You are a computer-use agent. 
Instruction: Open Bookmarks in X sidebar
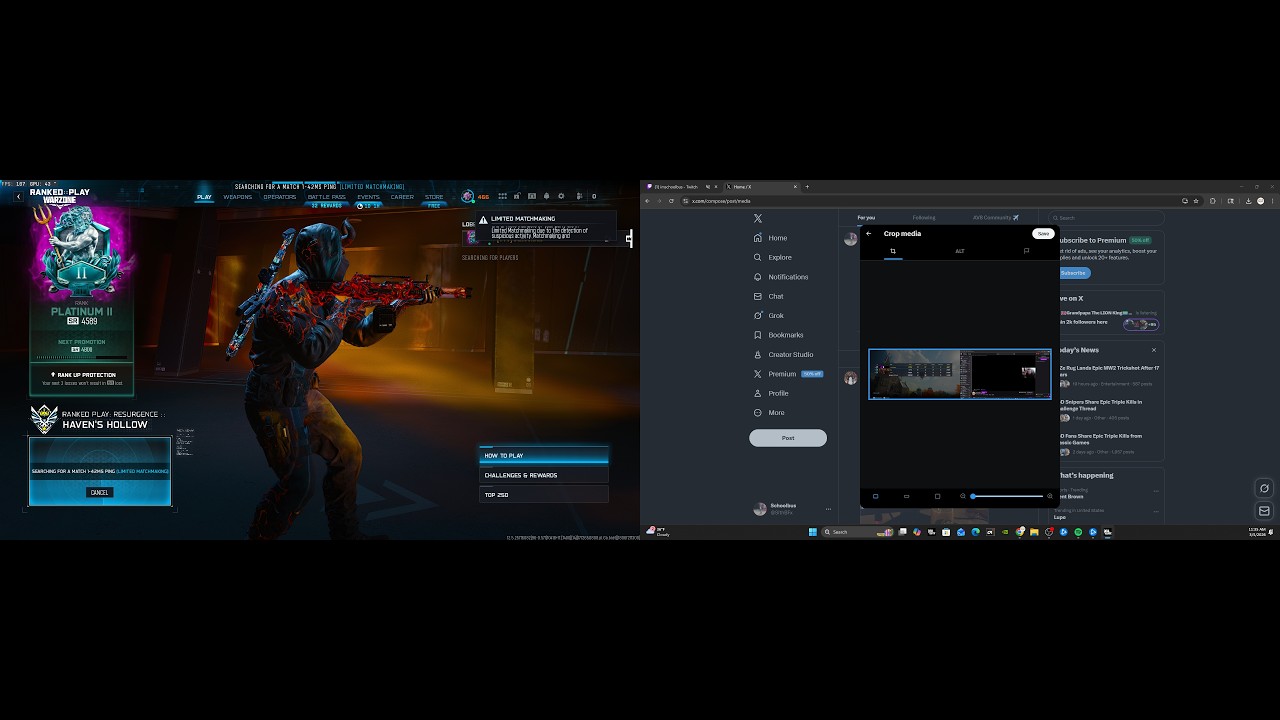pyautogui.click(x=778, y=335)
